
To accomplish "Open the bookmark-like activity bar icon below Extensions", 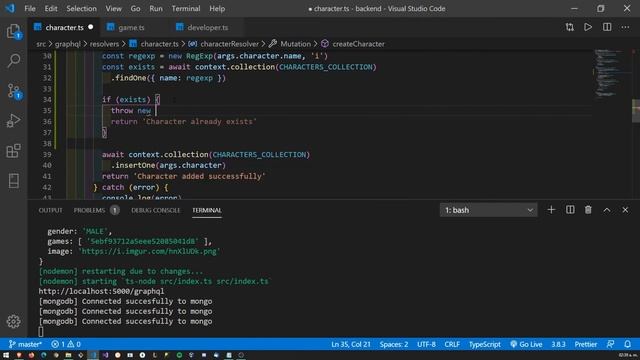I will click(13, 180).
